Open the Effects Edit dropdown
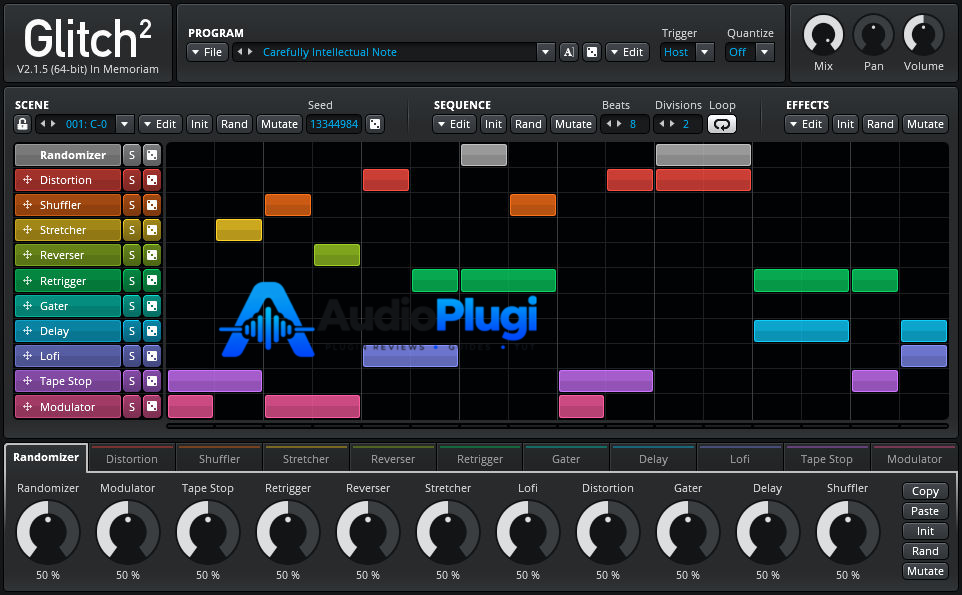 806,124
